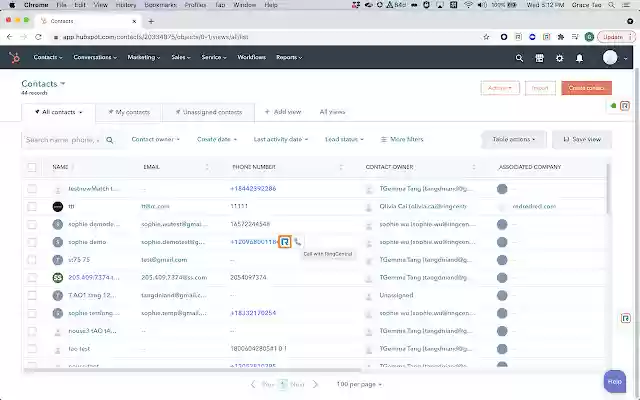Image resolution: width=640 pixels, height=400 pixels.
Task: Select the checkbox next to contact ttt
Action: coord(32,206)
